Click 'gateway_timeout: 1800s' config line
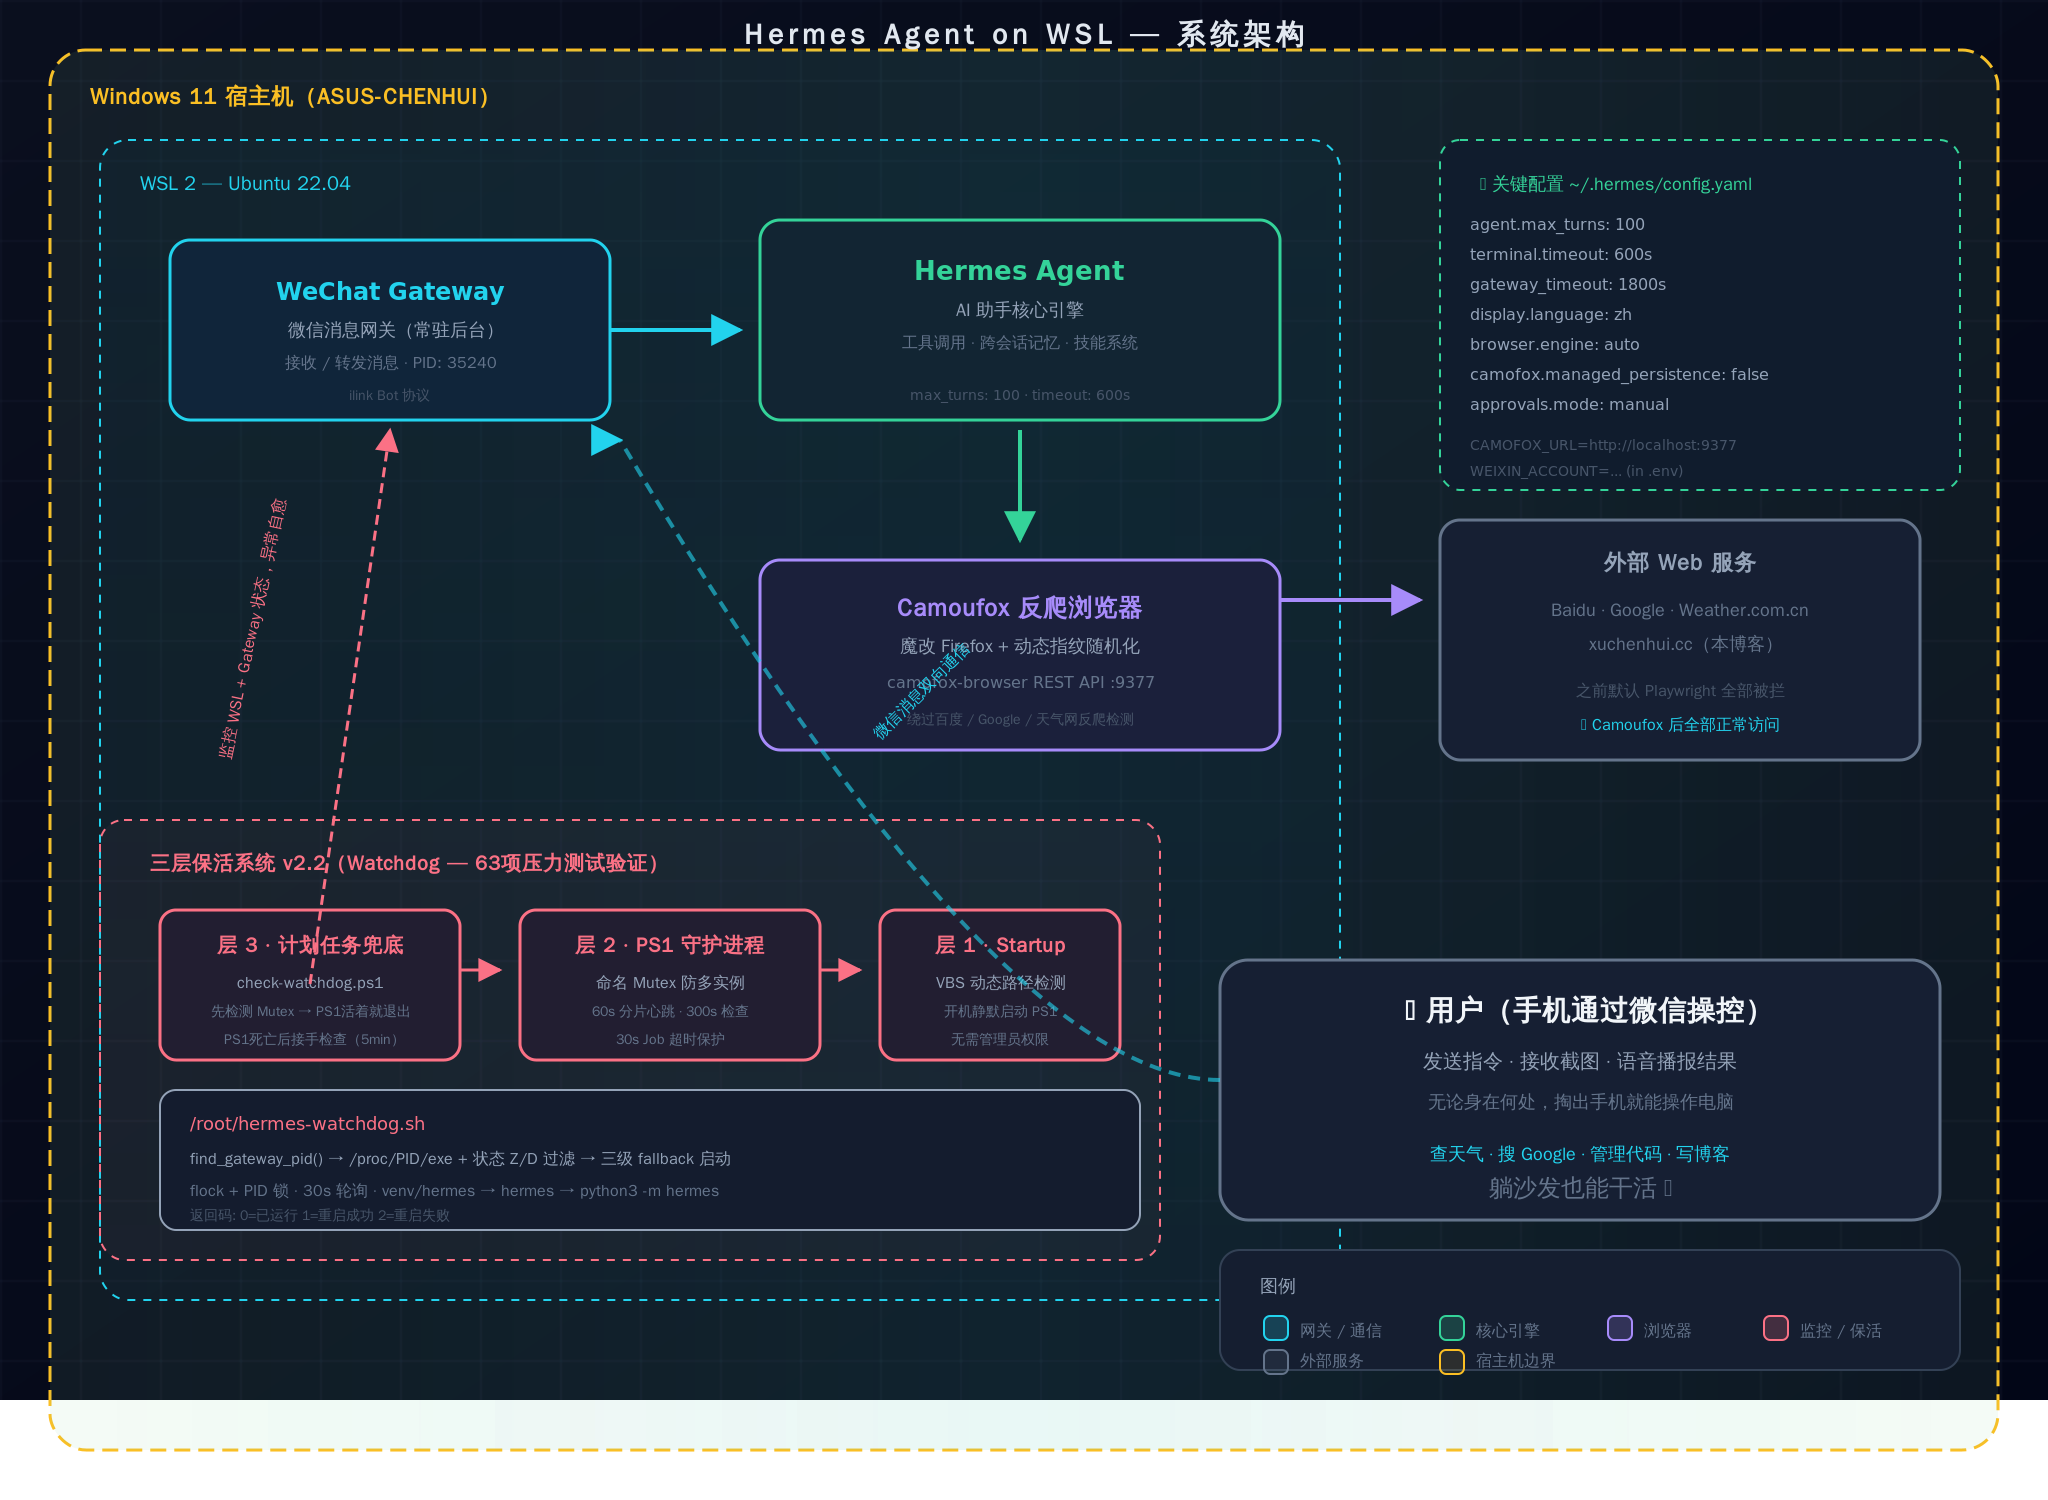Screen dimensions: 2048x1500 (1567, 285)
